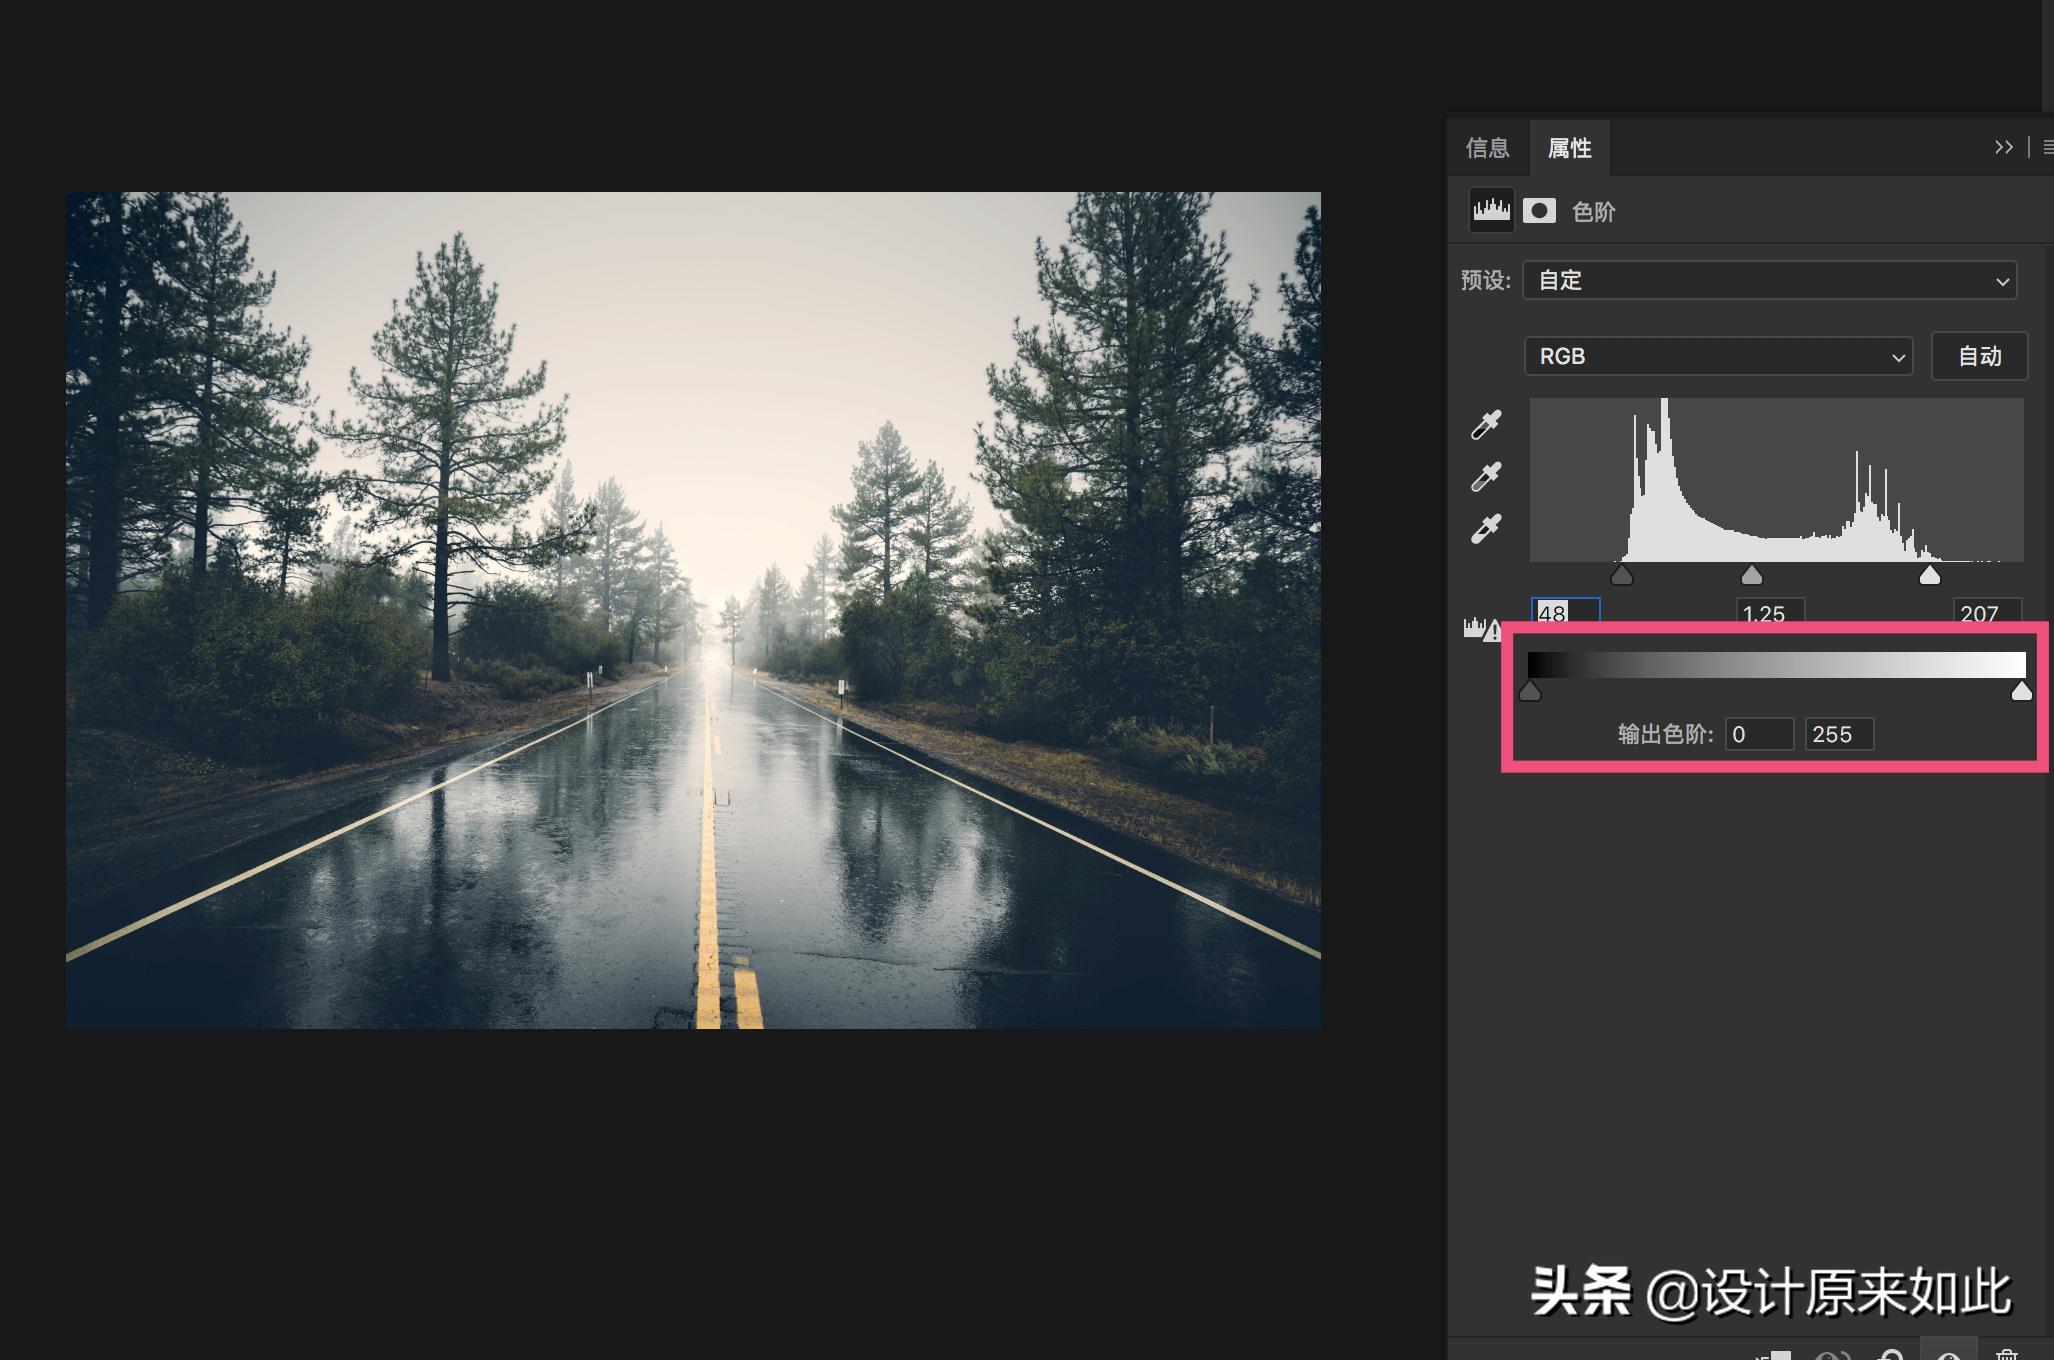Screen dimensions: 2054x1360
Task: Select the 属性 tab
Action: 1569,149
